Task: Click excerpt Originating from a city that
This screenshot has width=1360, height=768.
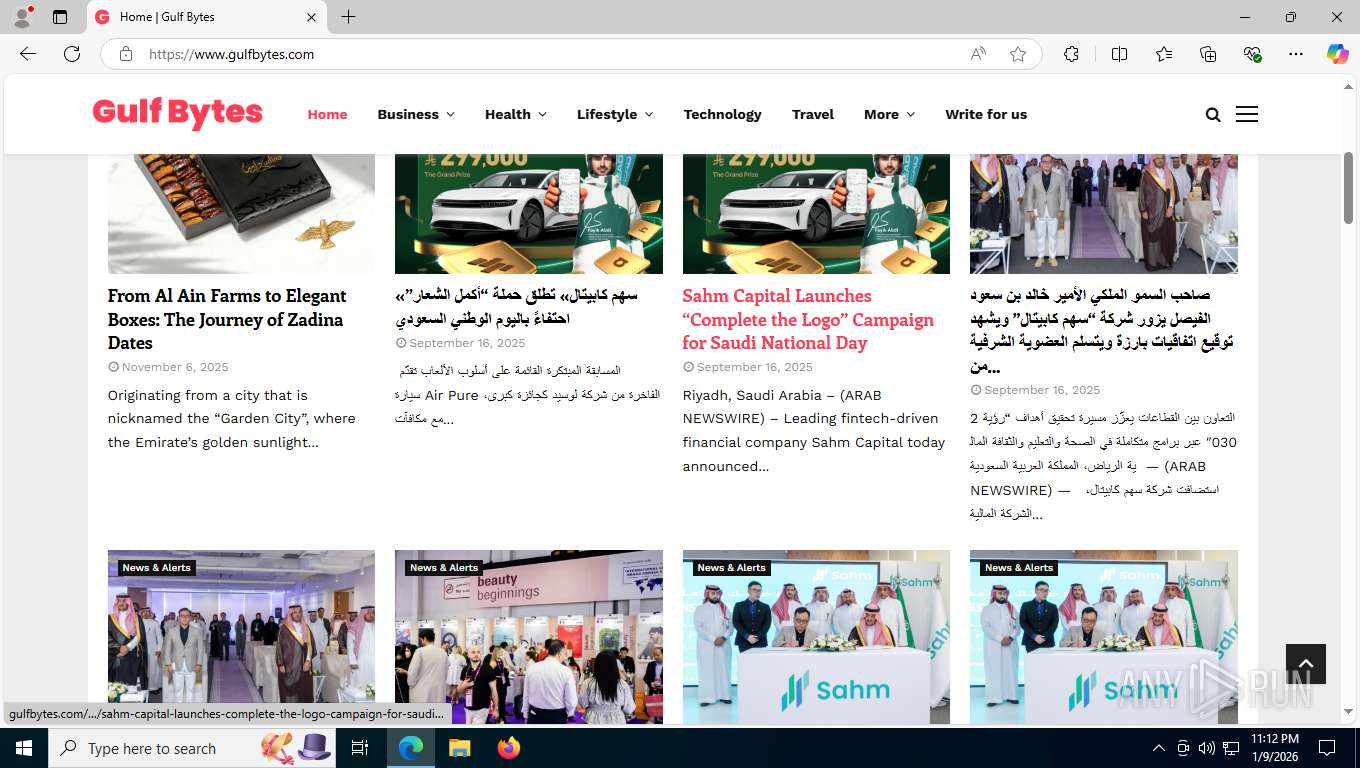Action: 232,418
